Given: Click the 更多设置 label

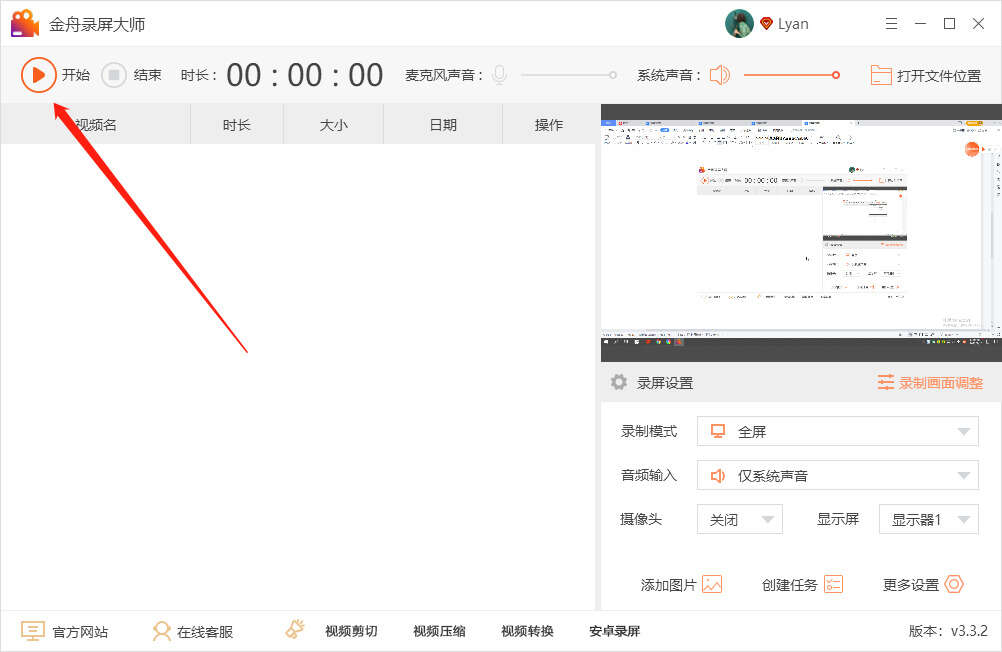Looking at the screenshot, I should coord(911,585).
